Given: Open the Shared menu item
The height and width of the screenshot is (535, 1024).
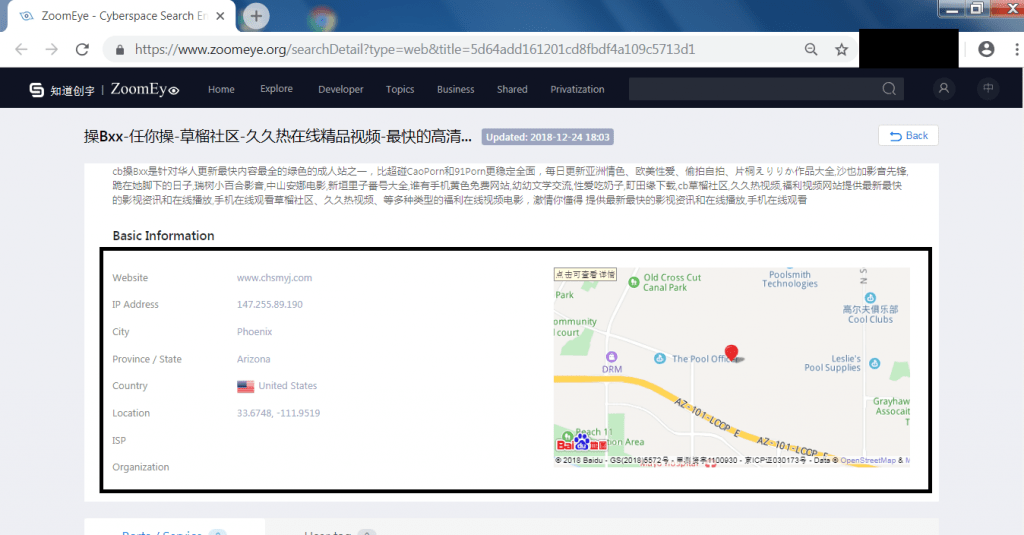Looking at the screenshot, I should [x=512, y=89].
